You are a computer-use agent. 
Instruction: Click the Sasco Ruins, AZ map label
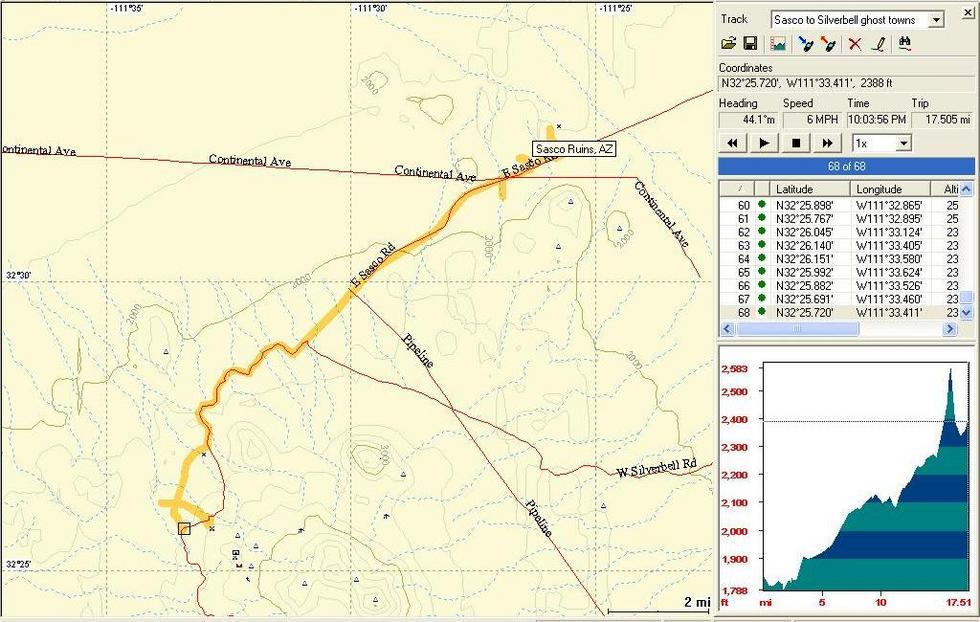tap(574, 149)
